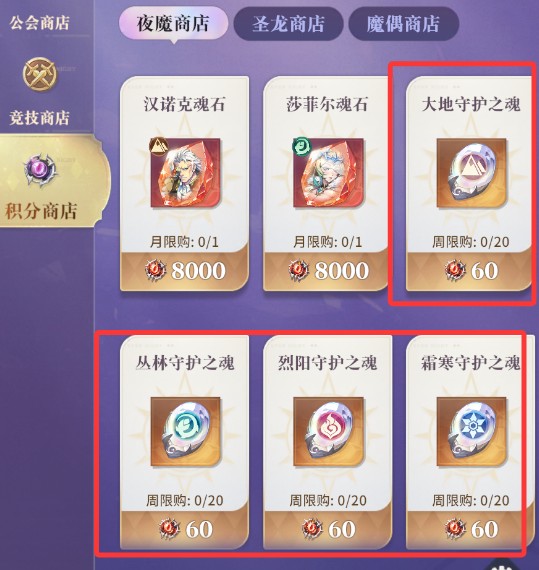Buy 霜寒守护之魂 for 60 points
Screen dimensions: 539x570
(470, 529)
